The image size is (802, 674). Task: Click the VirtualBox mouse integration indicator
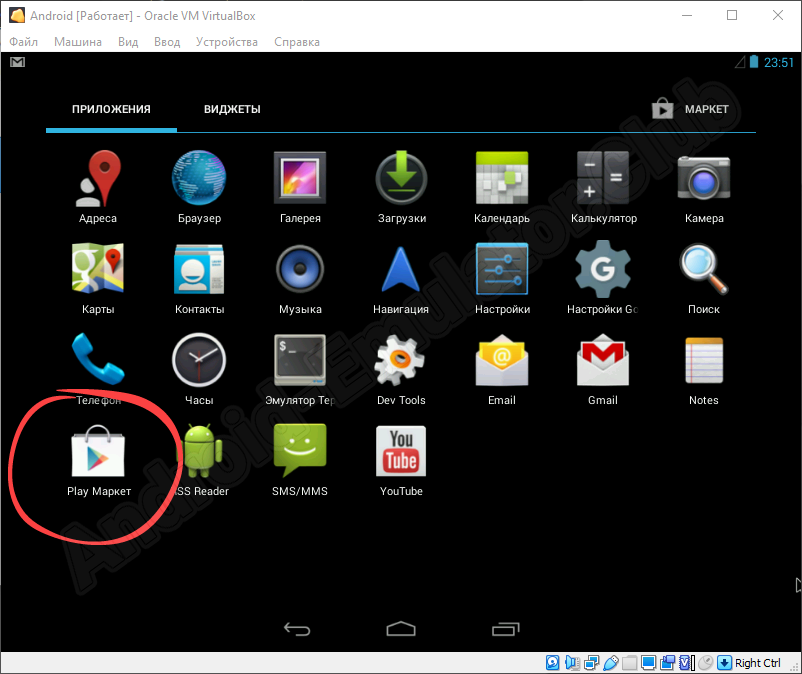705,663
